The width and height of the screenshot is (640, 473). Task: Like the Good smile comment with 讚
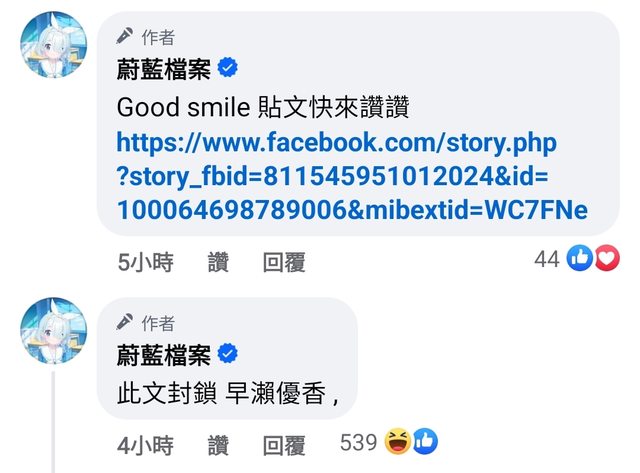pyautogui.click(x=218, y=262)
